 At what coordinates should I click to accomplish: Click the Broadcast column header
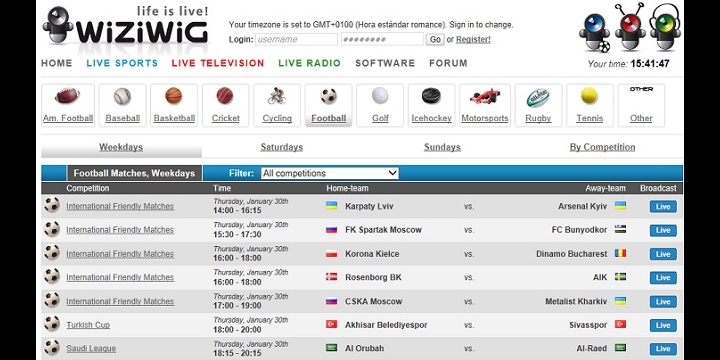(658, 188)
